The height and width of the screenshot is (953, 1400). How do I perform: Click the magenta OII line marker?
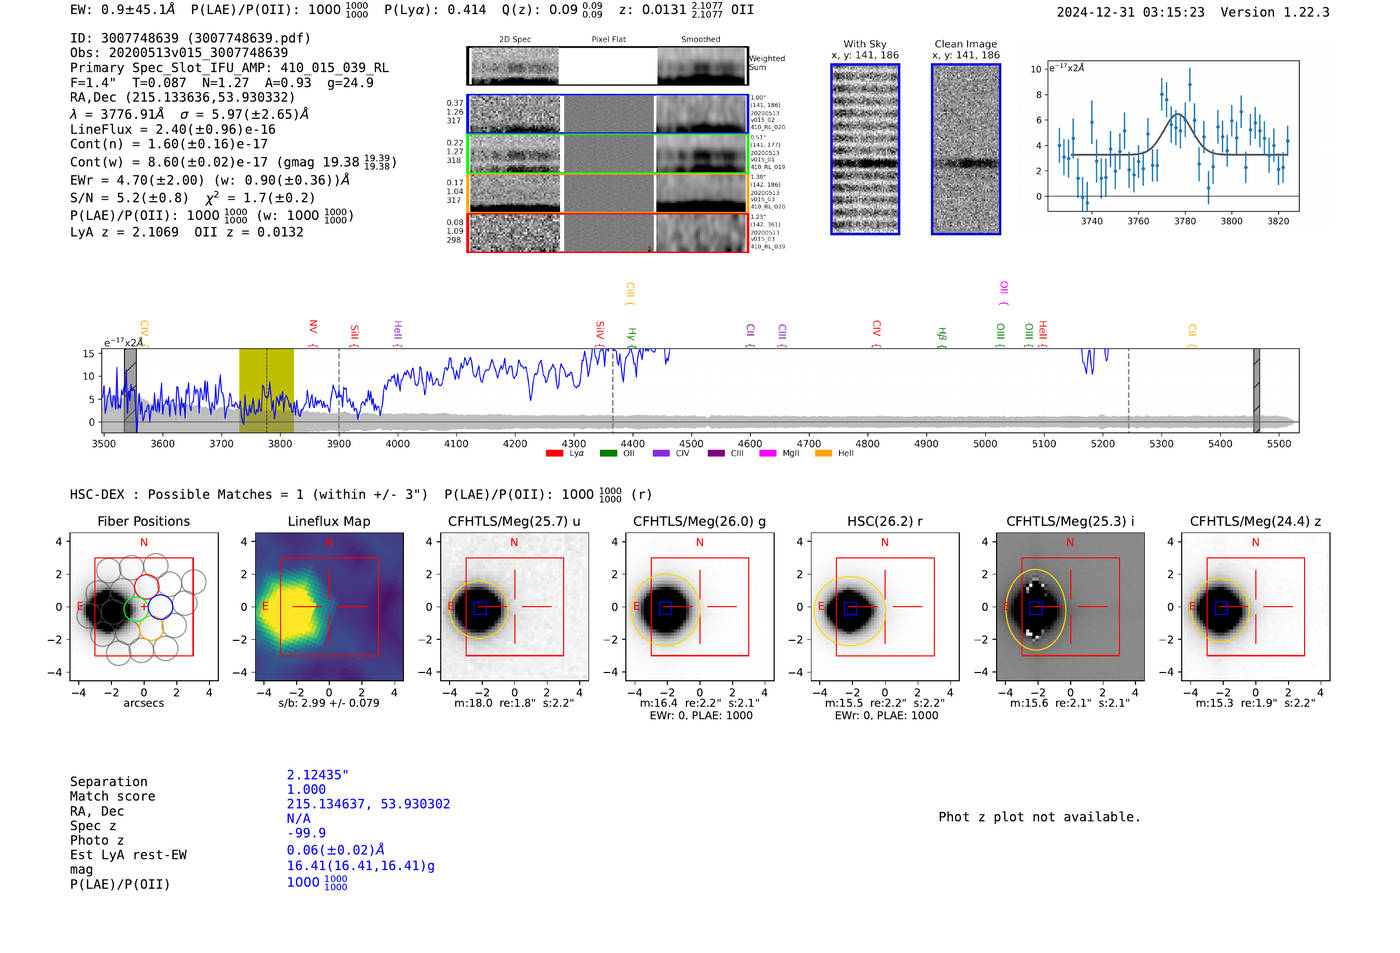(1004, 293)
